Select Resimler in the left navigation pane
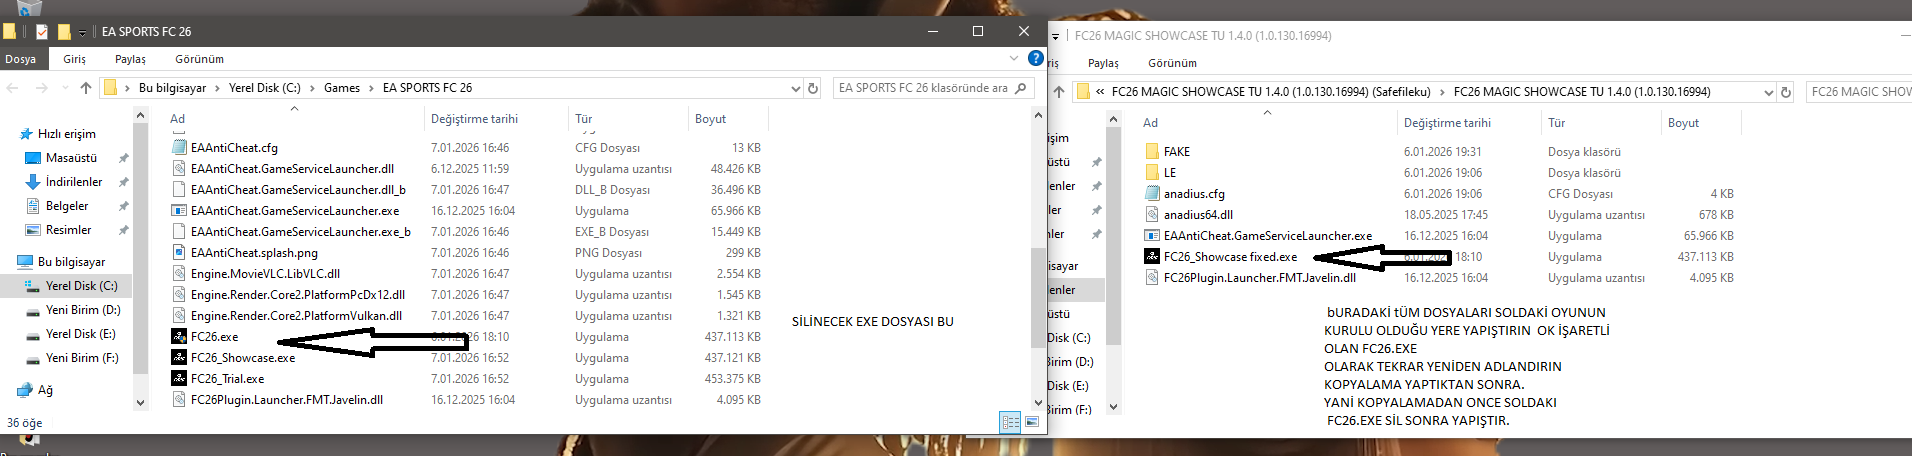Image resolution: width=1912 pixels, height=456 pixels. tap(68, 230)
